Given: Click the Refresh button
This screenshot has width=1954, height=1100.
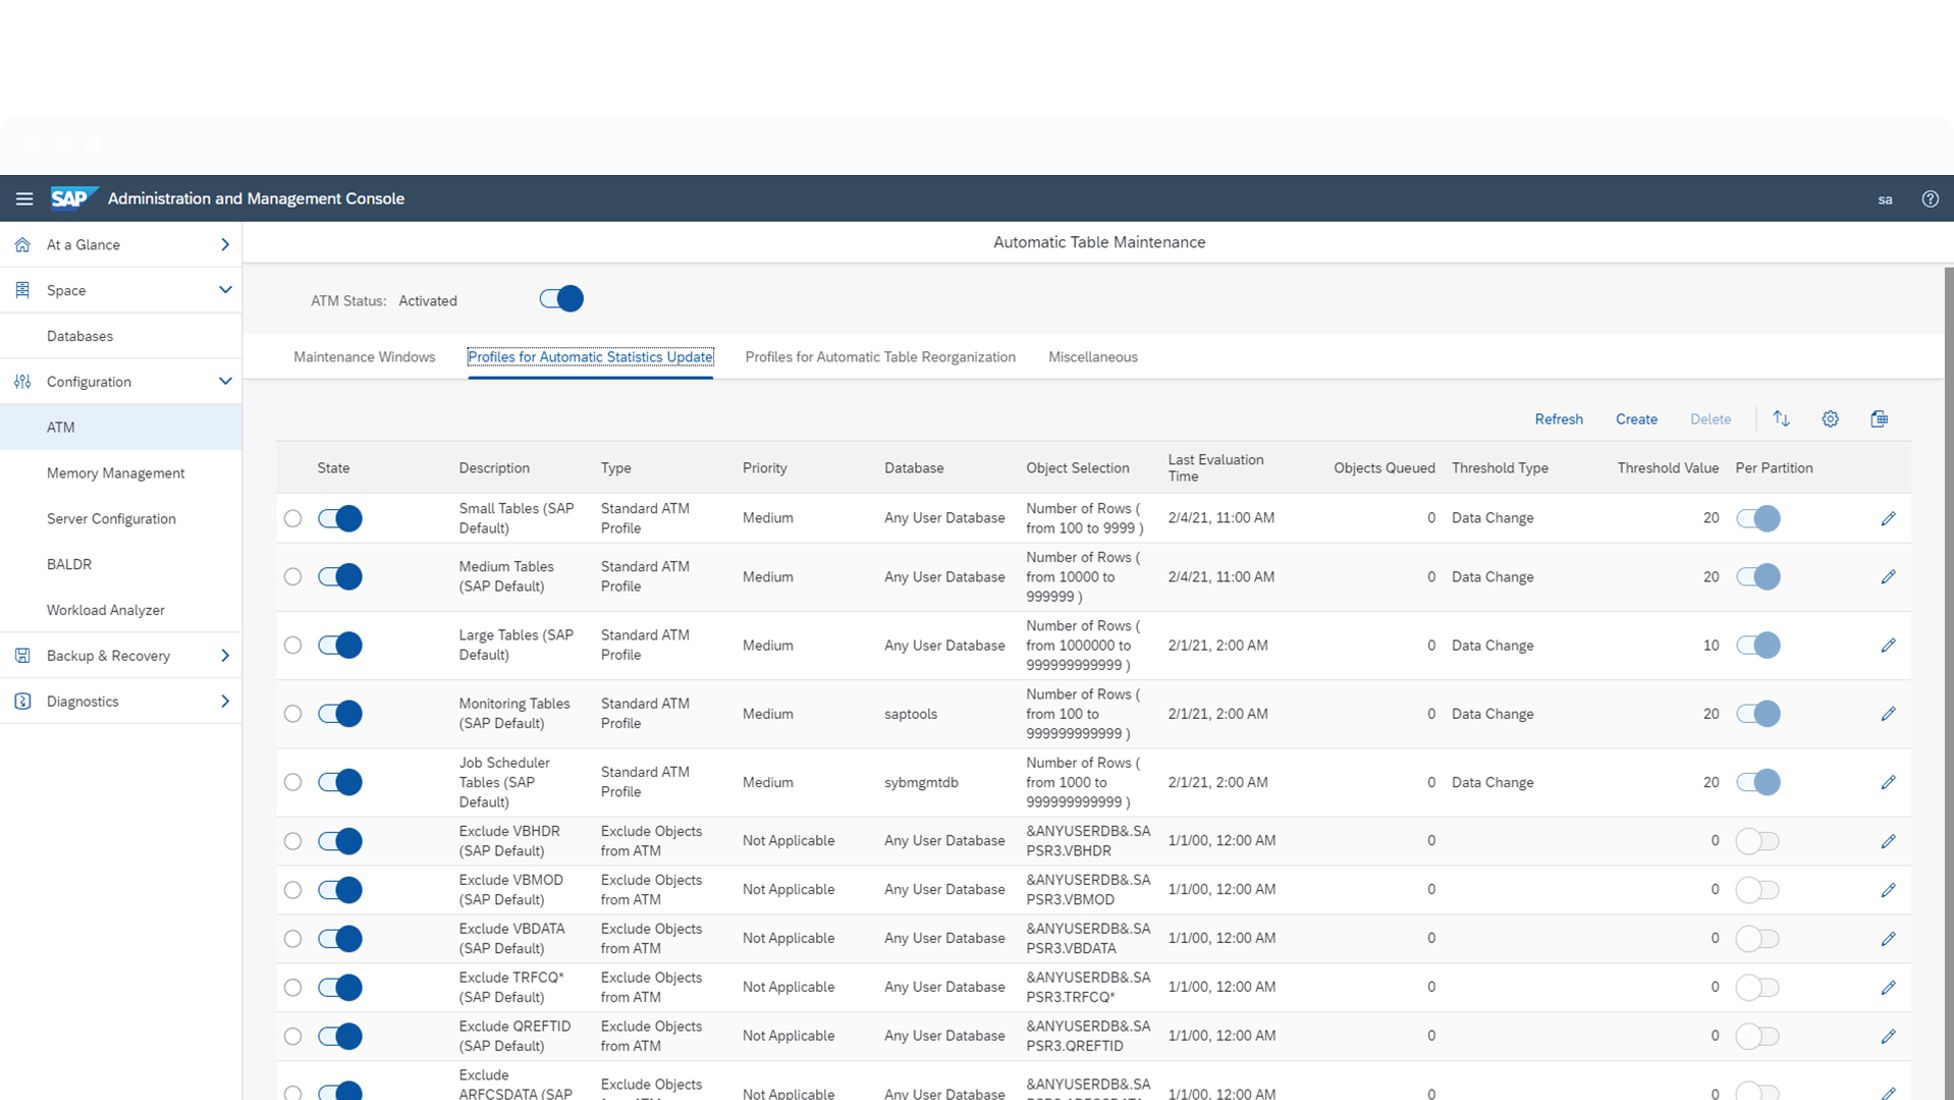Looking at the screenshot, I should 1558,419.
